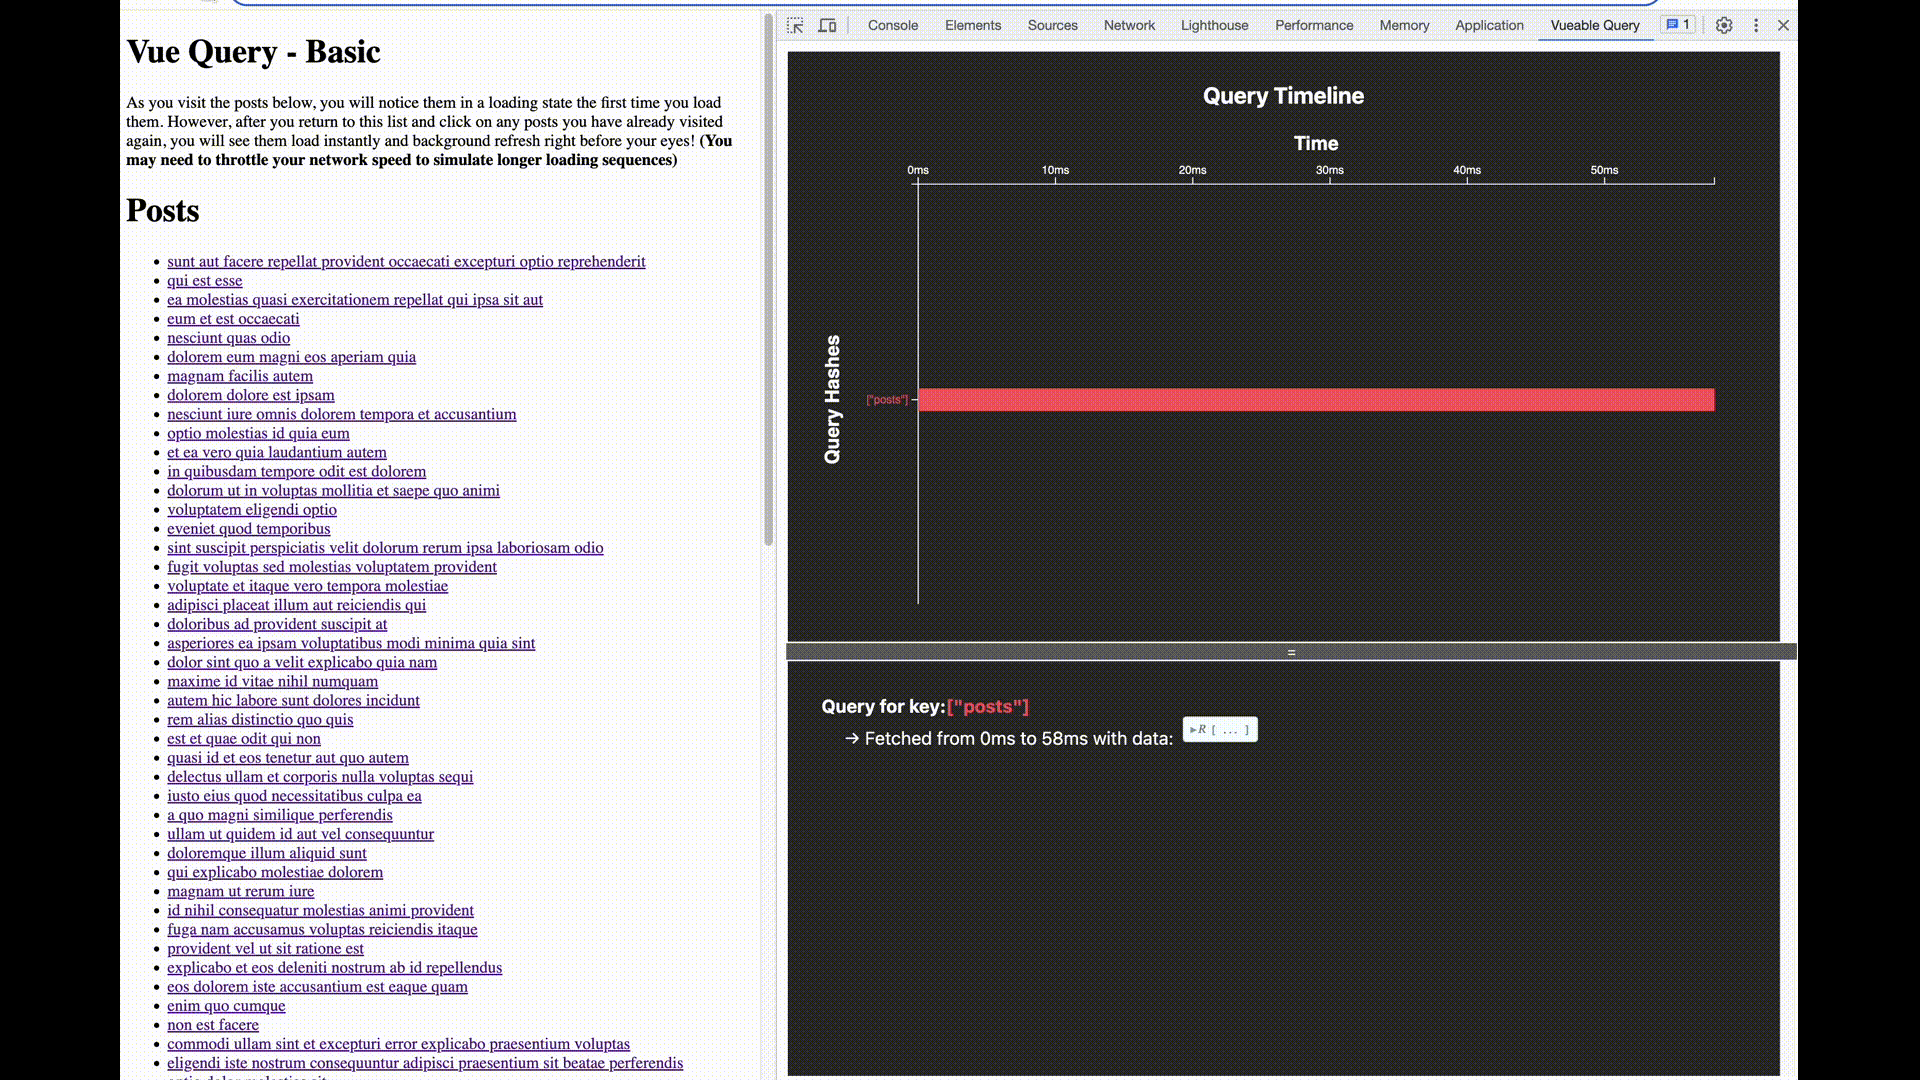This screenshot has height=1080, width=1920.
Task: Open the DevTools three-dot customize menu
Action: click(x=1756, y=25)
